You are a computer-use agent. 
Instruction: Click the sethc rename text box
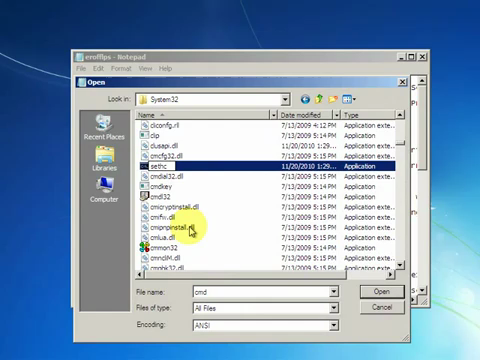[162, 166]
